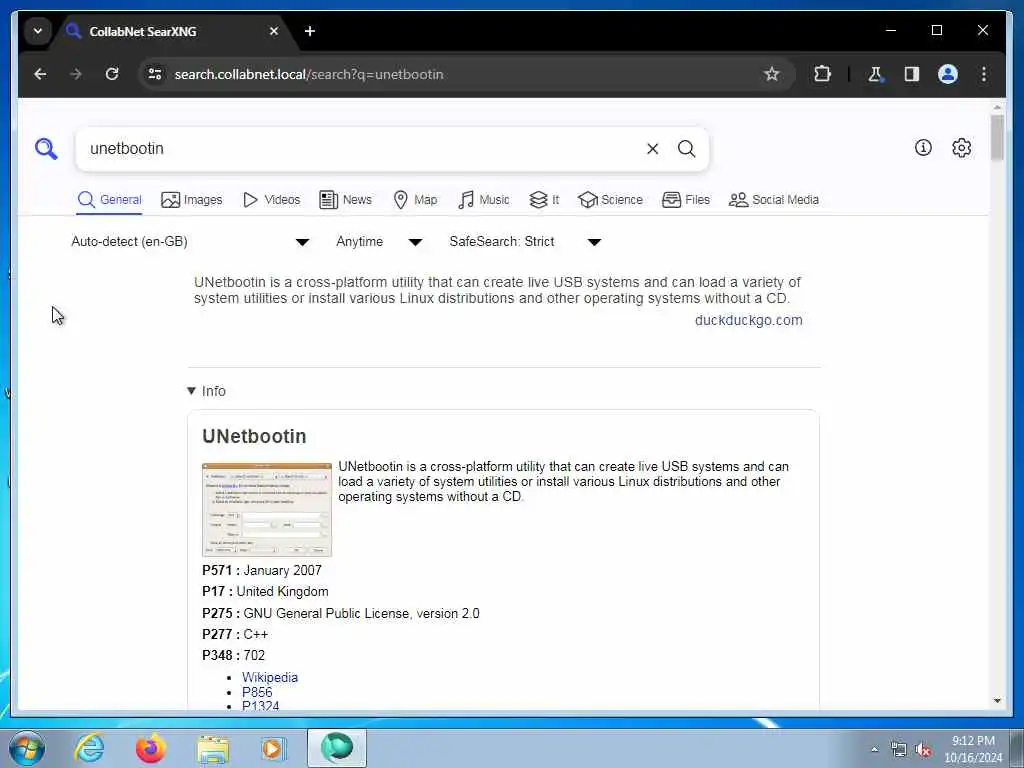This screenshot has width=1024, height=768.
Task: Go back with browser back arrow
Action: coord(40,74)
